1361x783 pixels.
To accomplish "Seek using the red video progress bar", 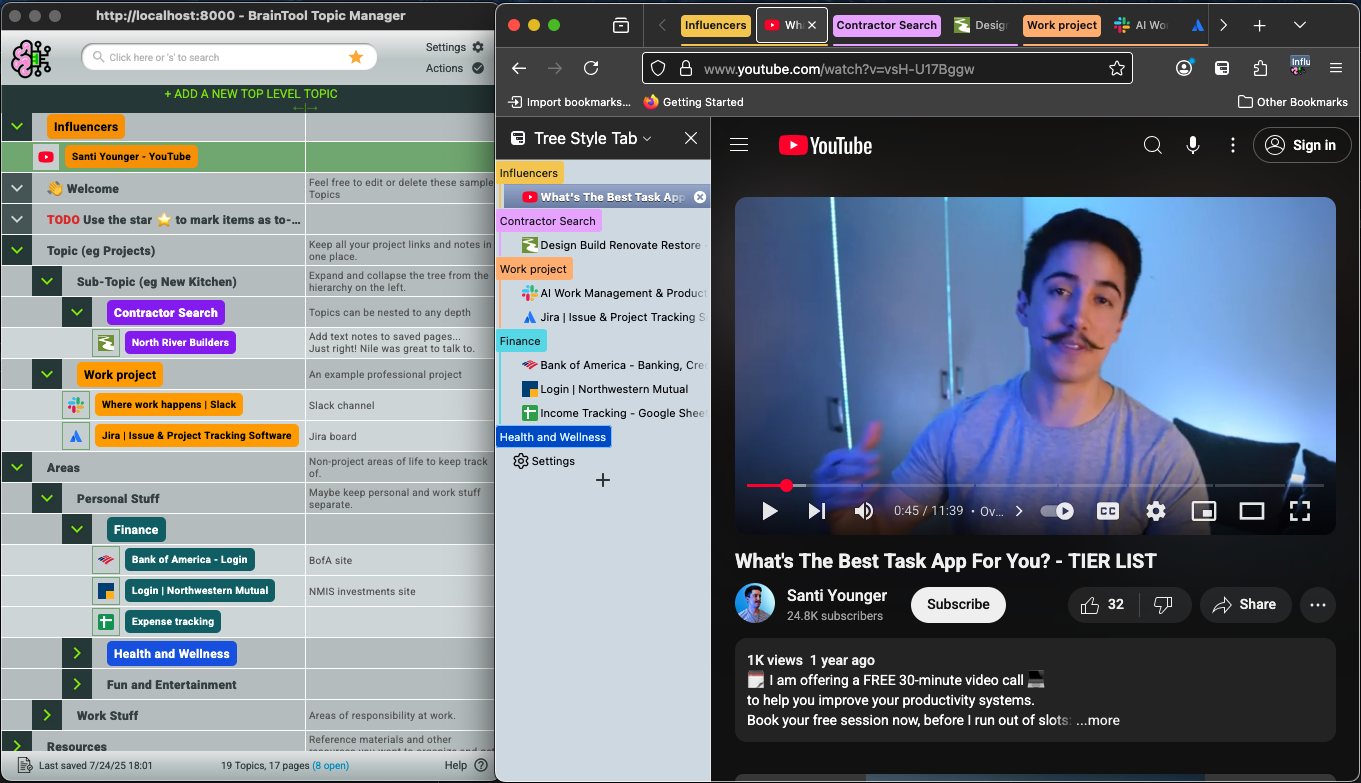I will tap(1035, 485).
